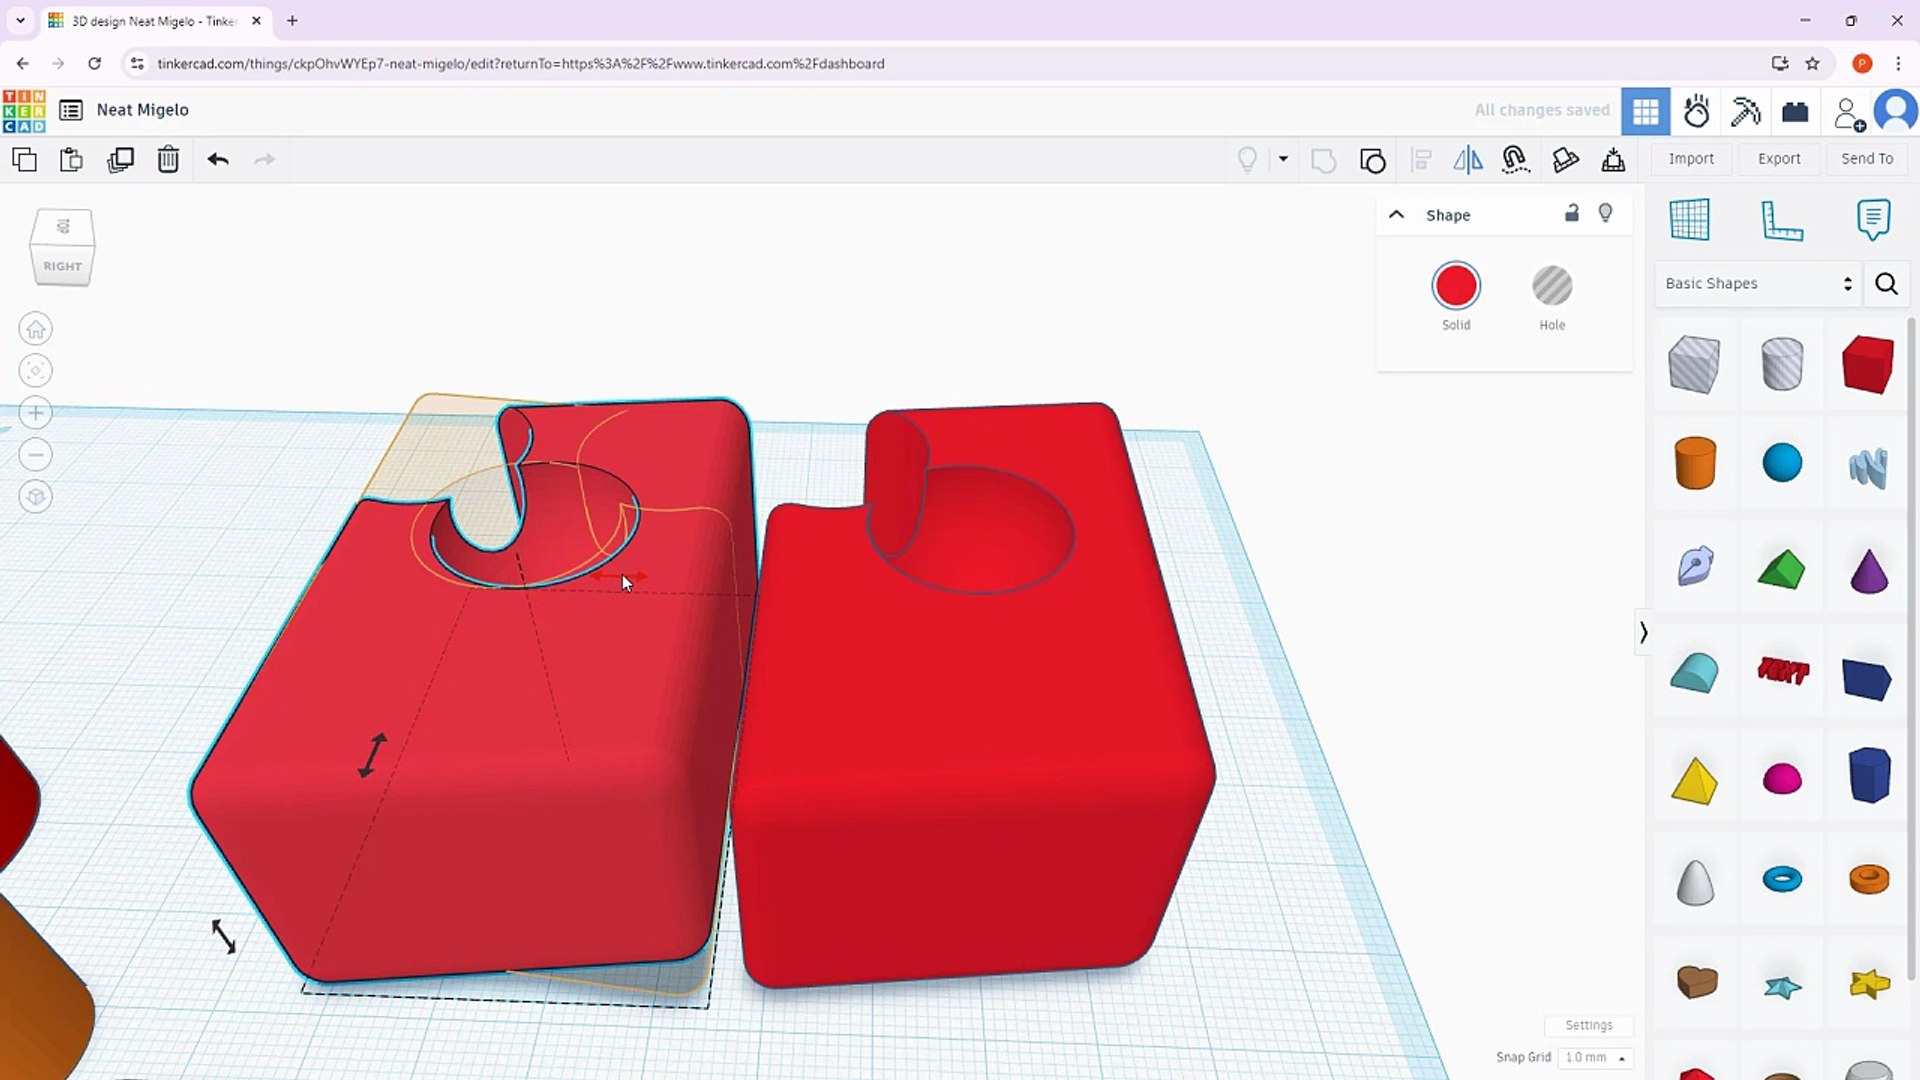Toggle the shape lock icon
The height and width of the screenshot is (1080, 1920).
click(1572, 214)
